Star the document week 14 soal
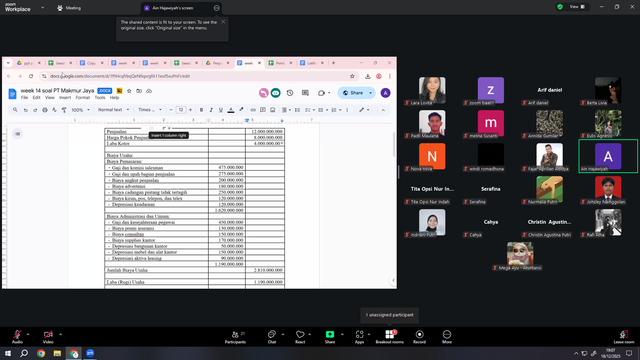The image size is (640, 360). point(129,91)
